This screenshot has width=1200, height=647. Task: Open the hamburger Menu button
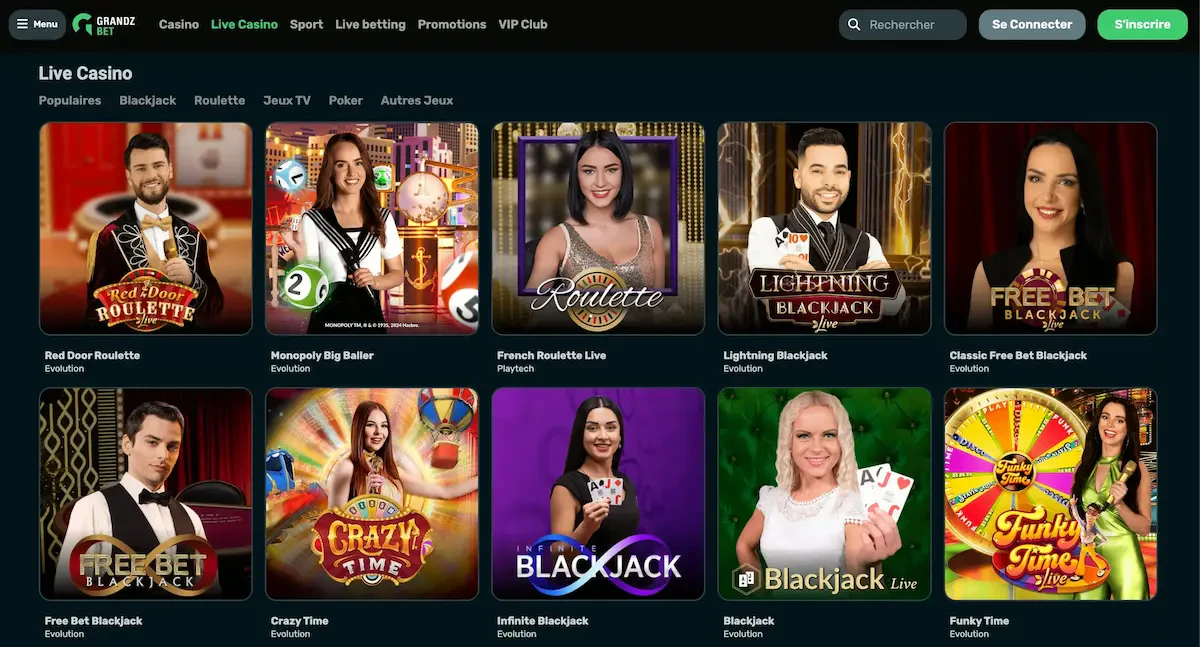(37, 24)
